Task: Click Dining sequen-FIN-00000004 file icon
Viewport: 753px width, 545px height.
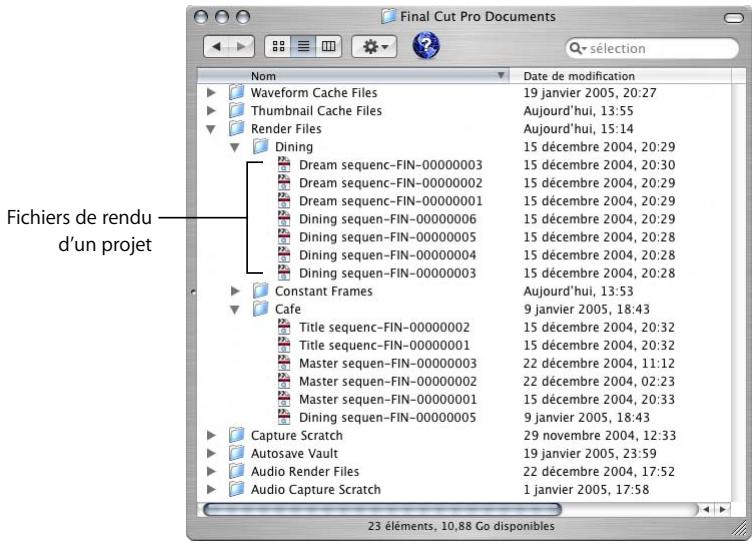Action: pos(284,254)
